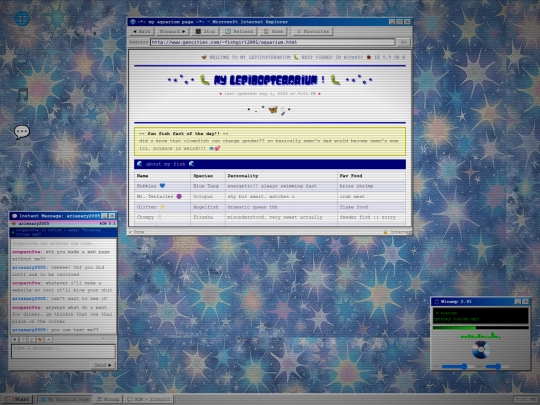Click the Winamp track name display

480,316
